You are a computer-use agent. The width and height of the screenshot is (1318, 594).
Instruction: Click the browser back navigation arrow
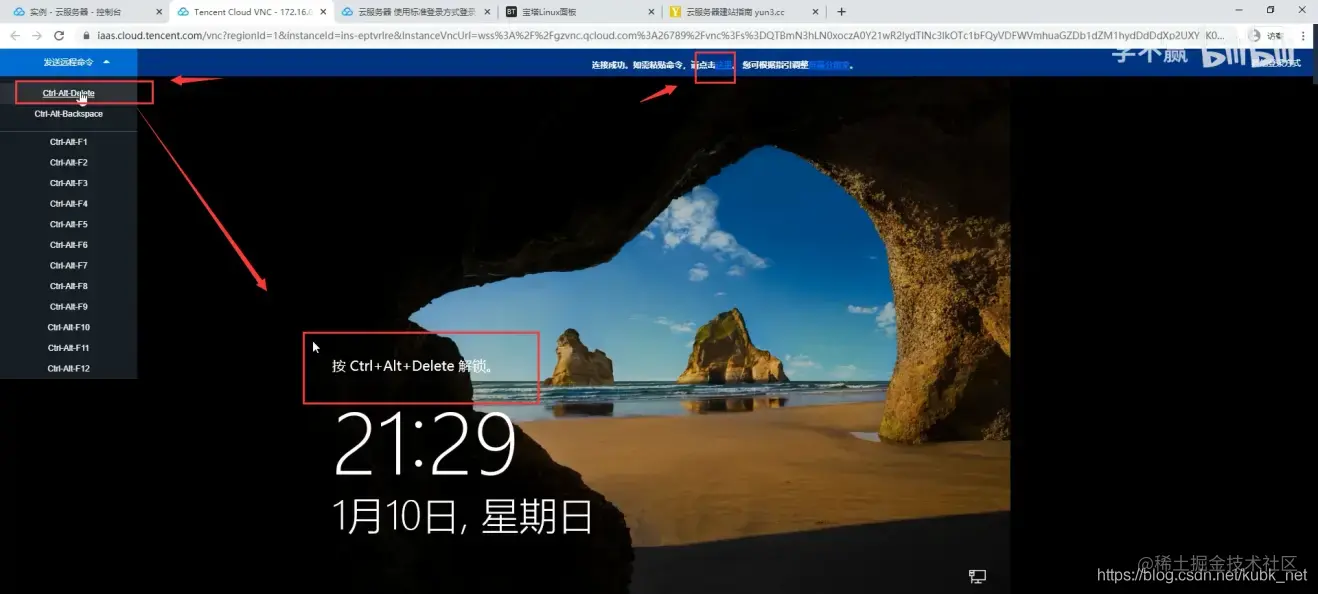(x=14, y=33)
